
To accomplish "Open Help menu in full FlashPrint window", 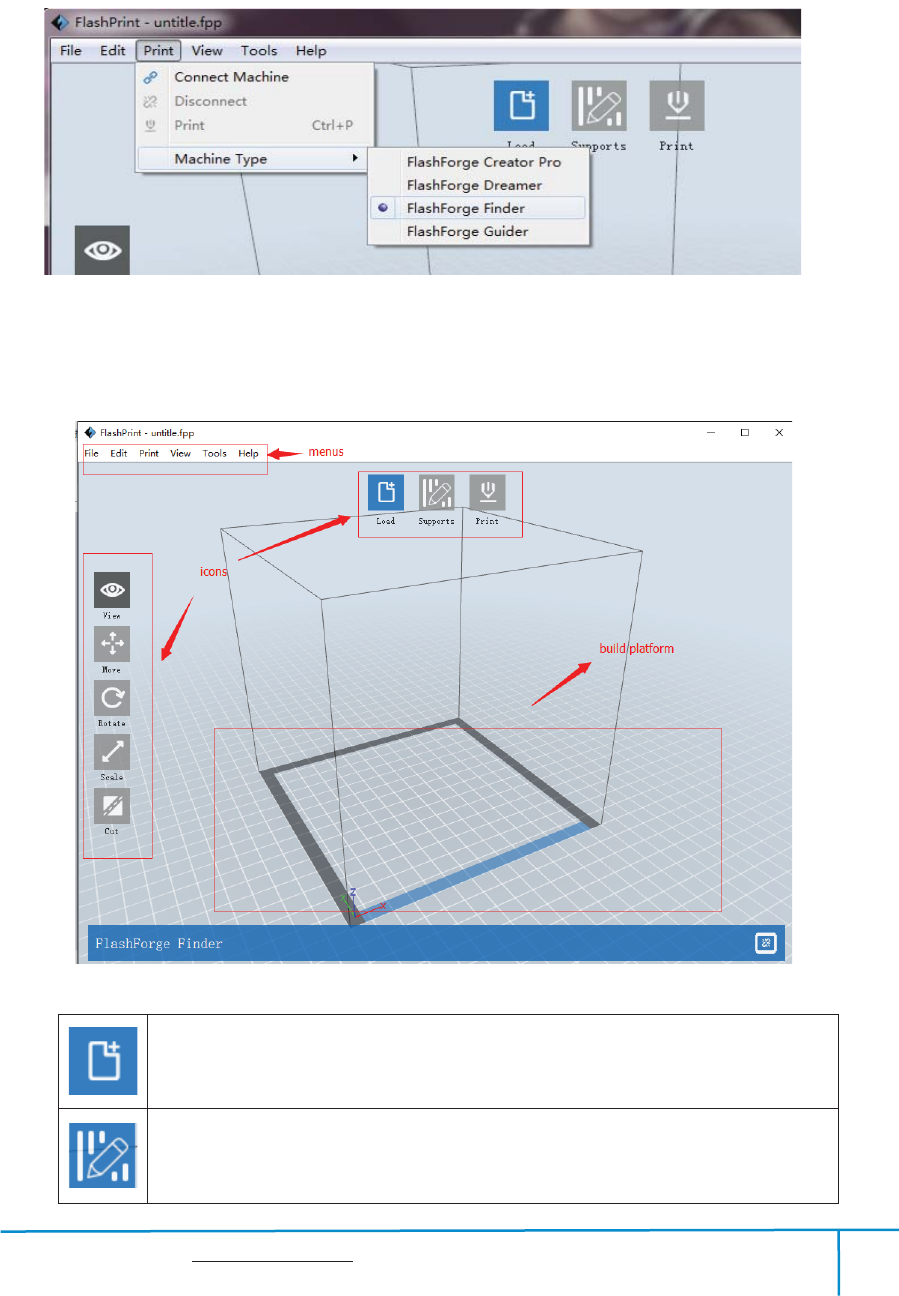I will [x=248, y=454].
